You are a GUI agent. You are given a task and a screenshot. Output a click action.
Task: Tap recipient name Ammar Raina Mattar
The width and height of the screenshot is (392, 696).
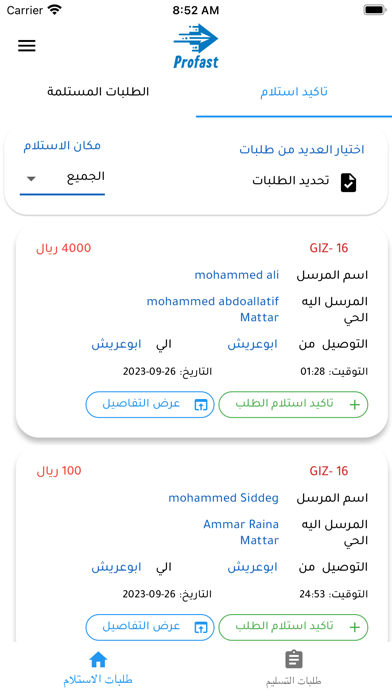[241, 532]
